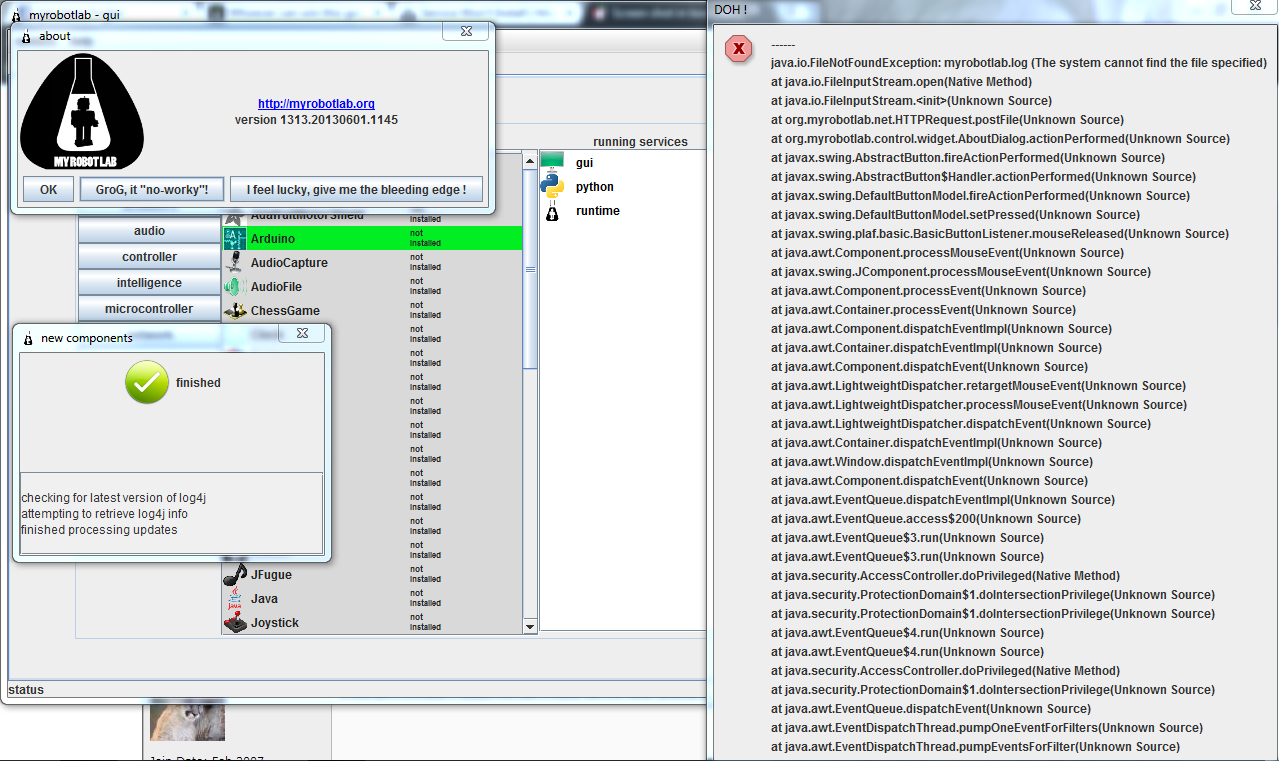Click the "running services" header
1279x761 pixels.
640,142
